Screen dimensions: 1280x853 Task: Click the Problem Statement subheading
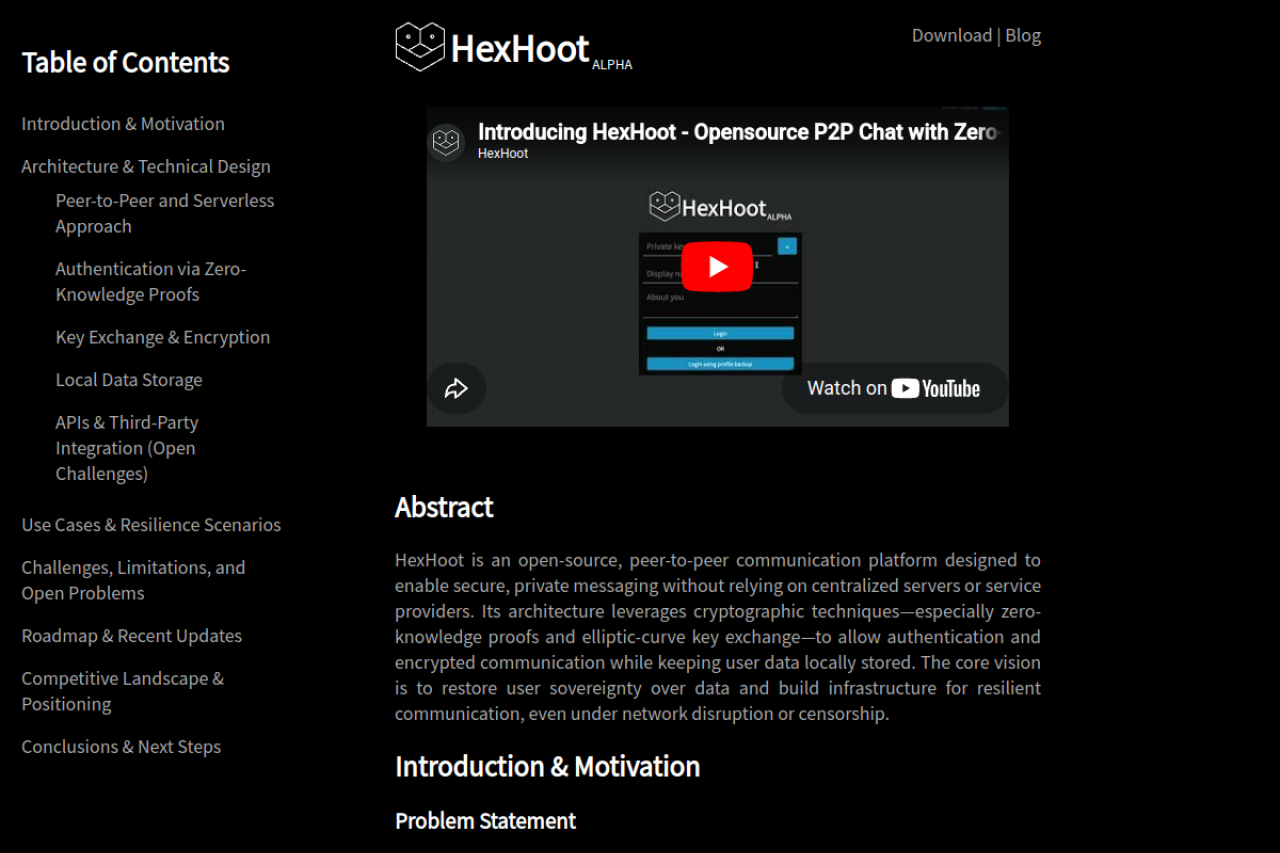pos(485,821)
